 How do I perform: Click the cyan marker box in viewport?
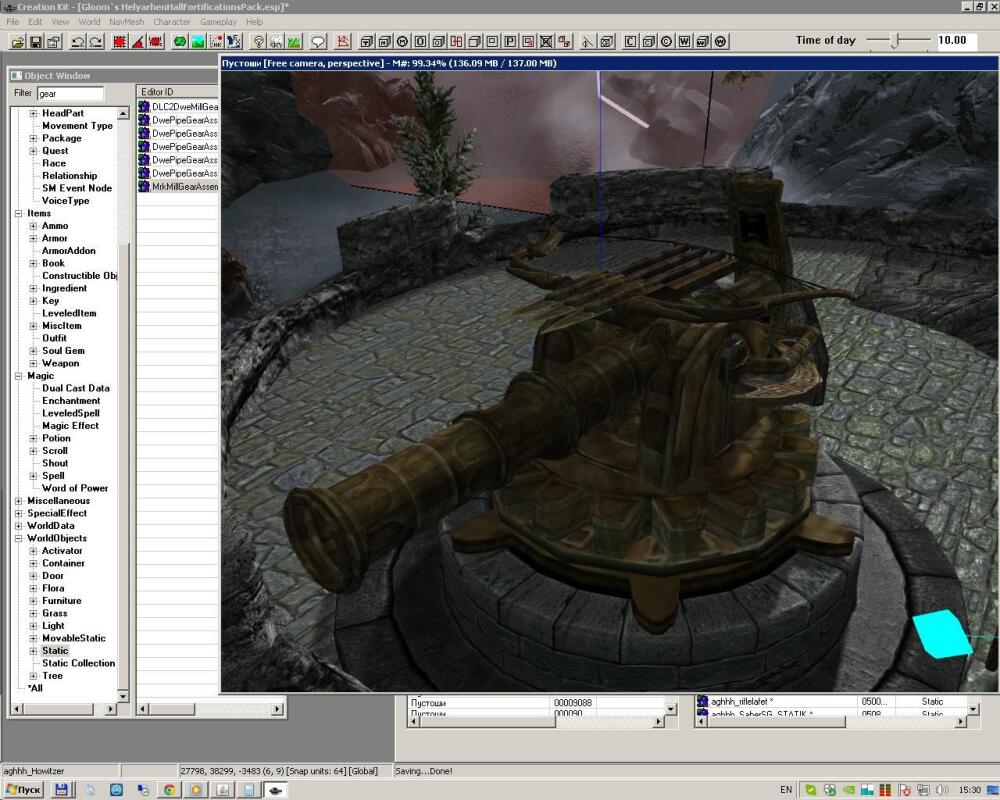[941, 633]
